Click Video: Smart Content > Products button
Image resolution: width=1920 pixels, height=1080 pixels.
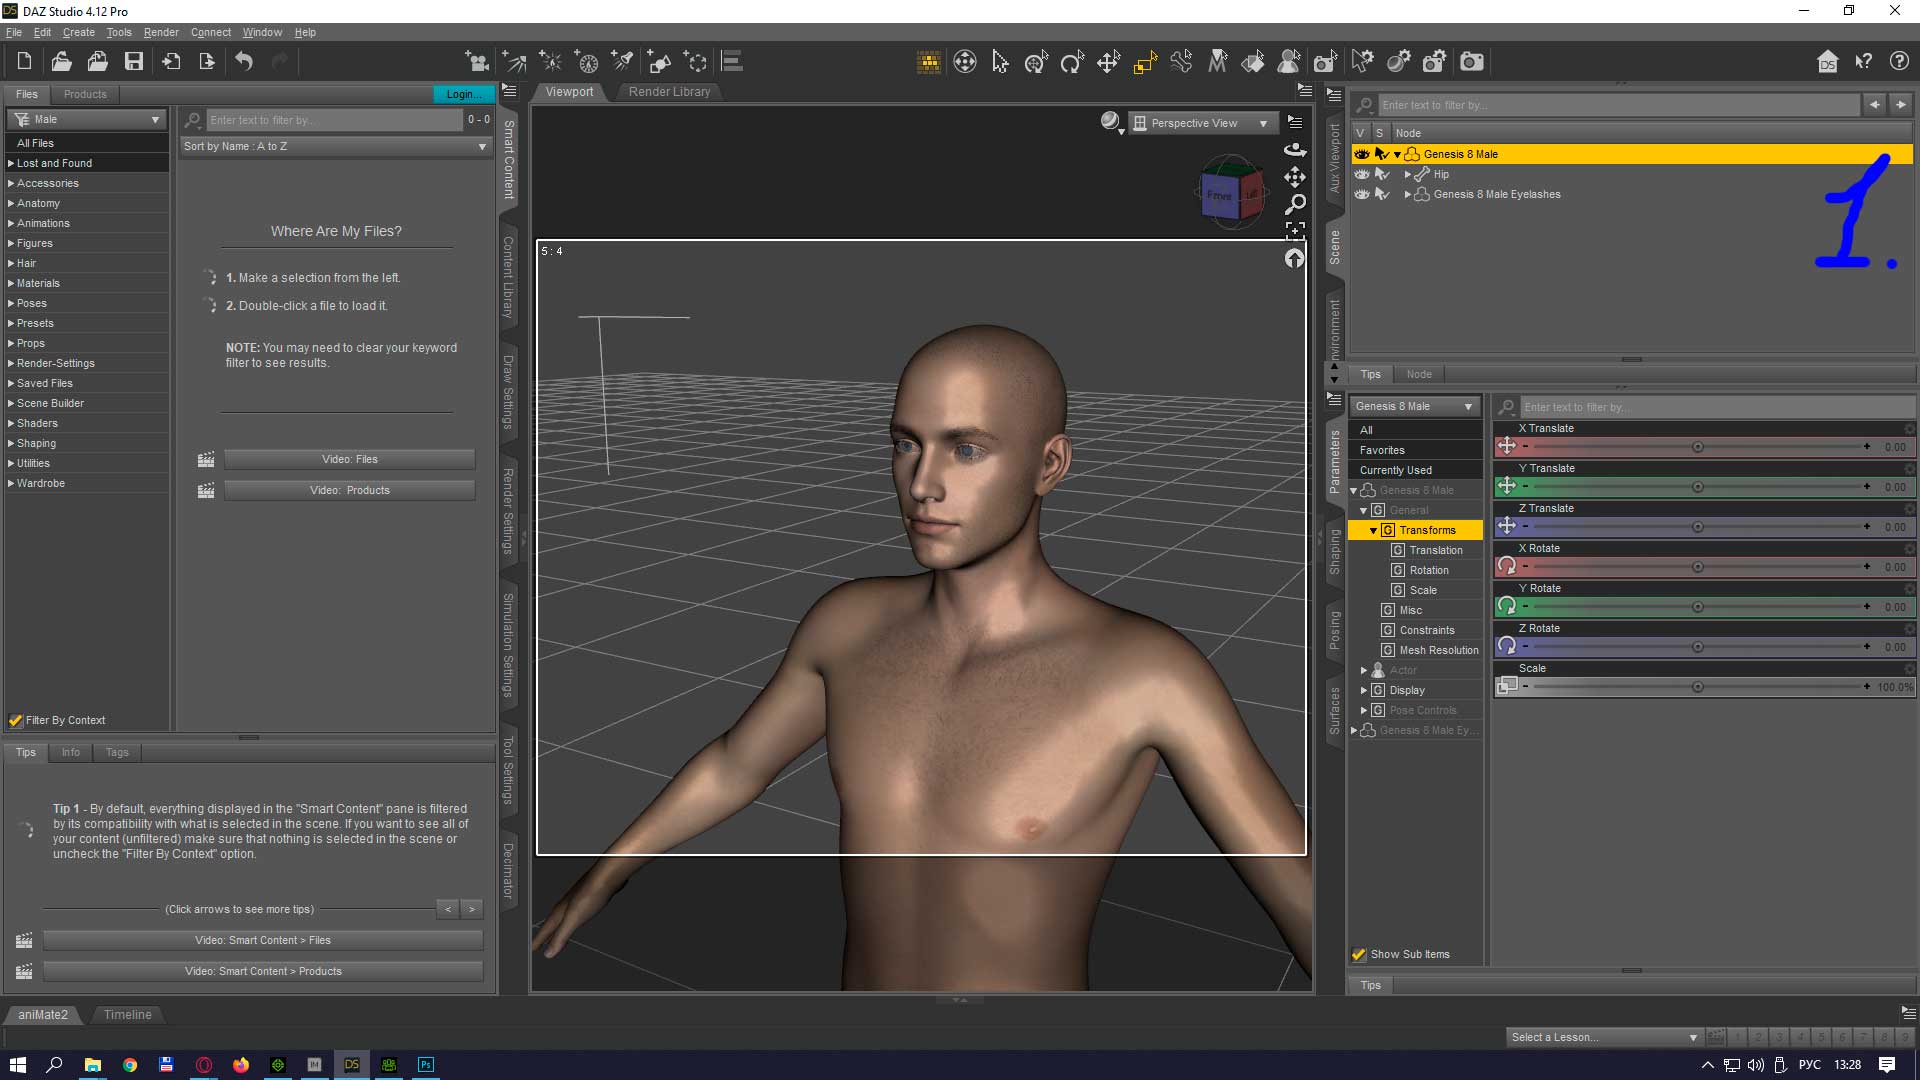(x=263, y=971)
